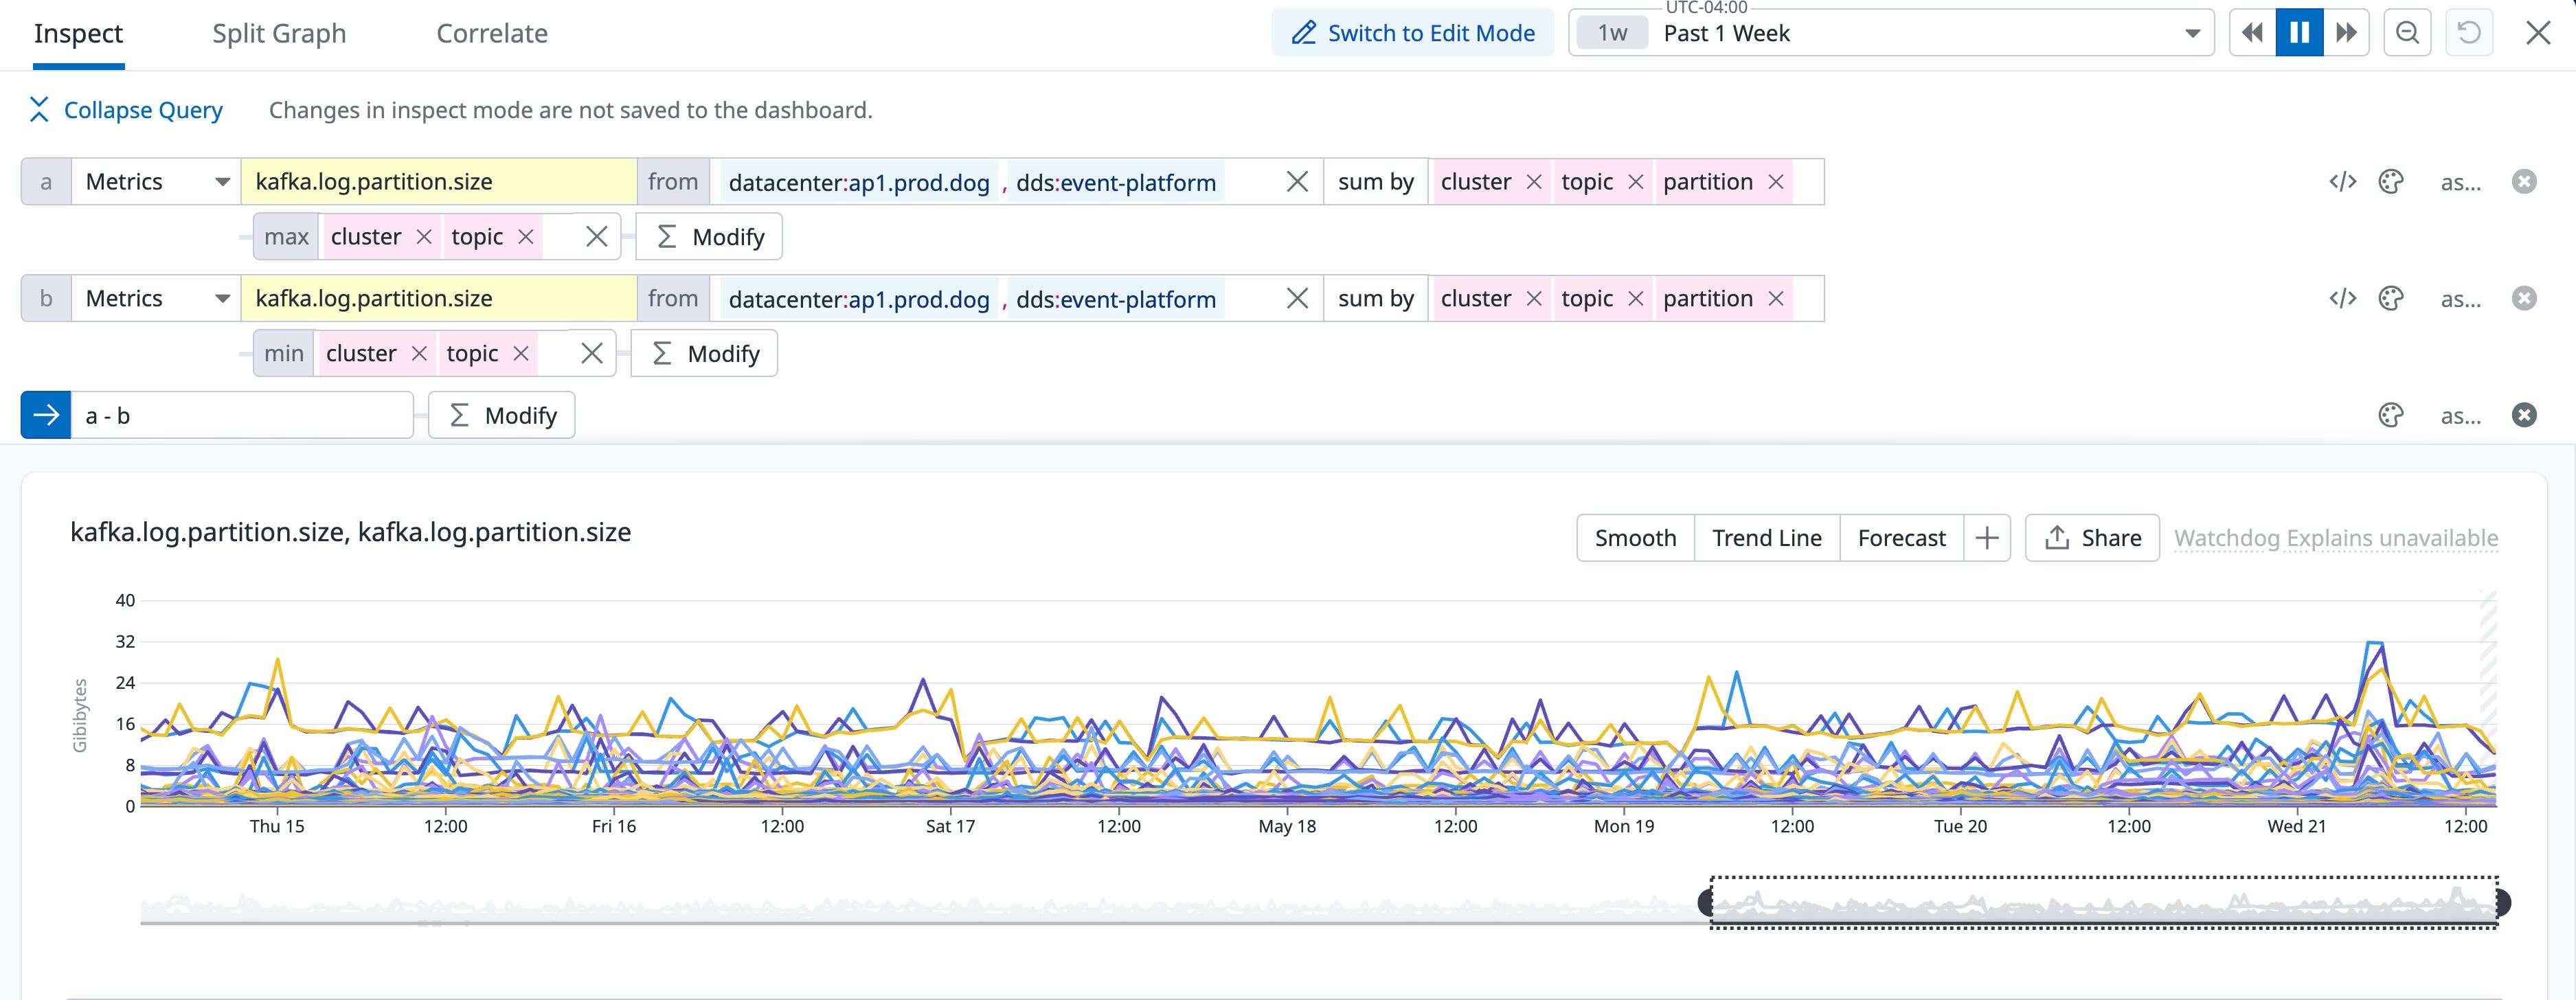Open the code editor for query a
The width and height of the screenshot is (2576, 1000).
pyautogui.click(x=2342, y=181)
